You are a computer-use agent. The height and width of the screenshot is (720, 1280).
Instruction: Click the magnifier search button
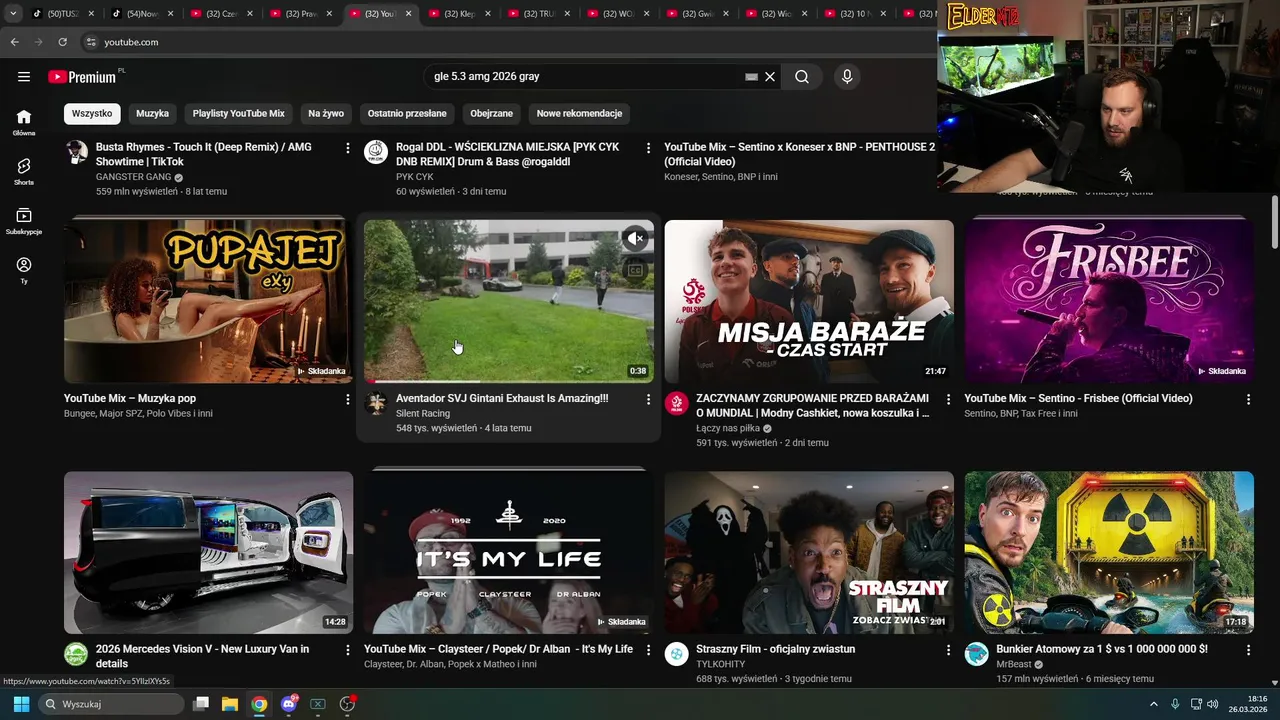[802, 77]
